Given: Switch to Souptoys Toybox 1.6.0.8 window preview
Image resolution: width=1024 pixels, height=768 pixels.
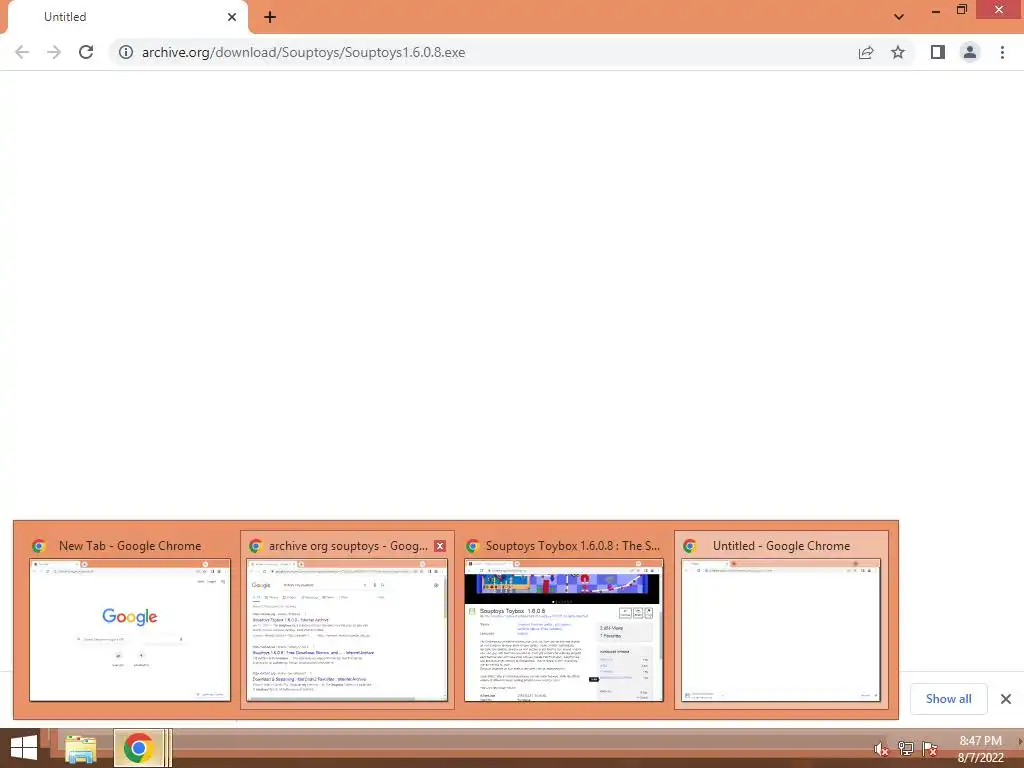Looking at the screenshot, I should [564, 619].
